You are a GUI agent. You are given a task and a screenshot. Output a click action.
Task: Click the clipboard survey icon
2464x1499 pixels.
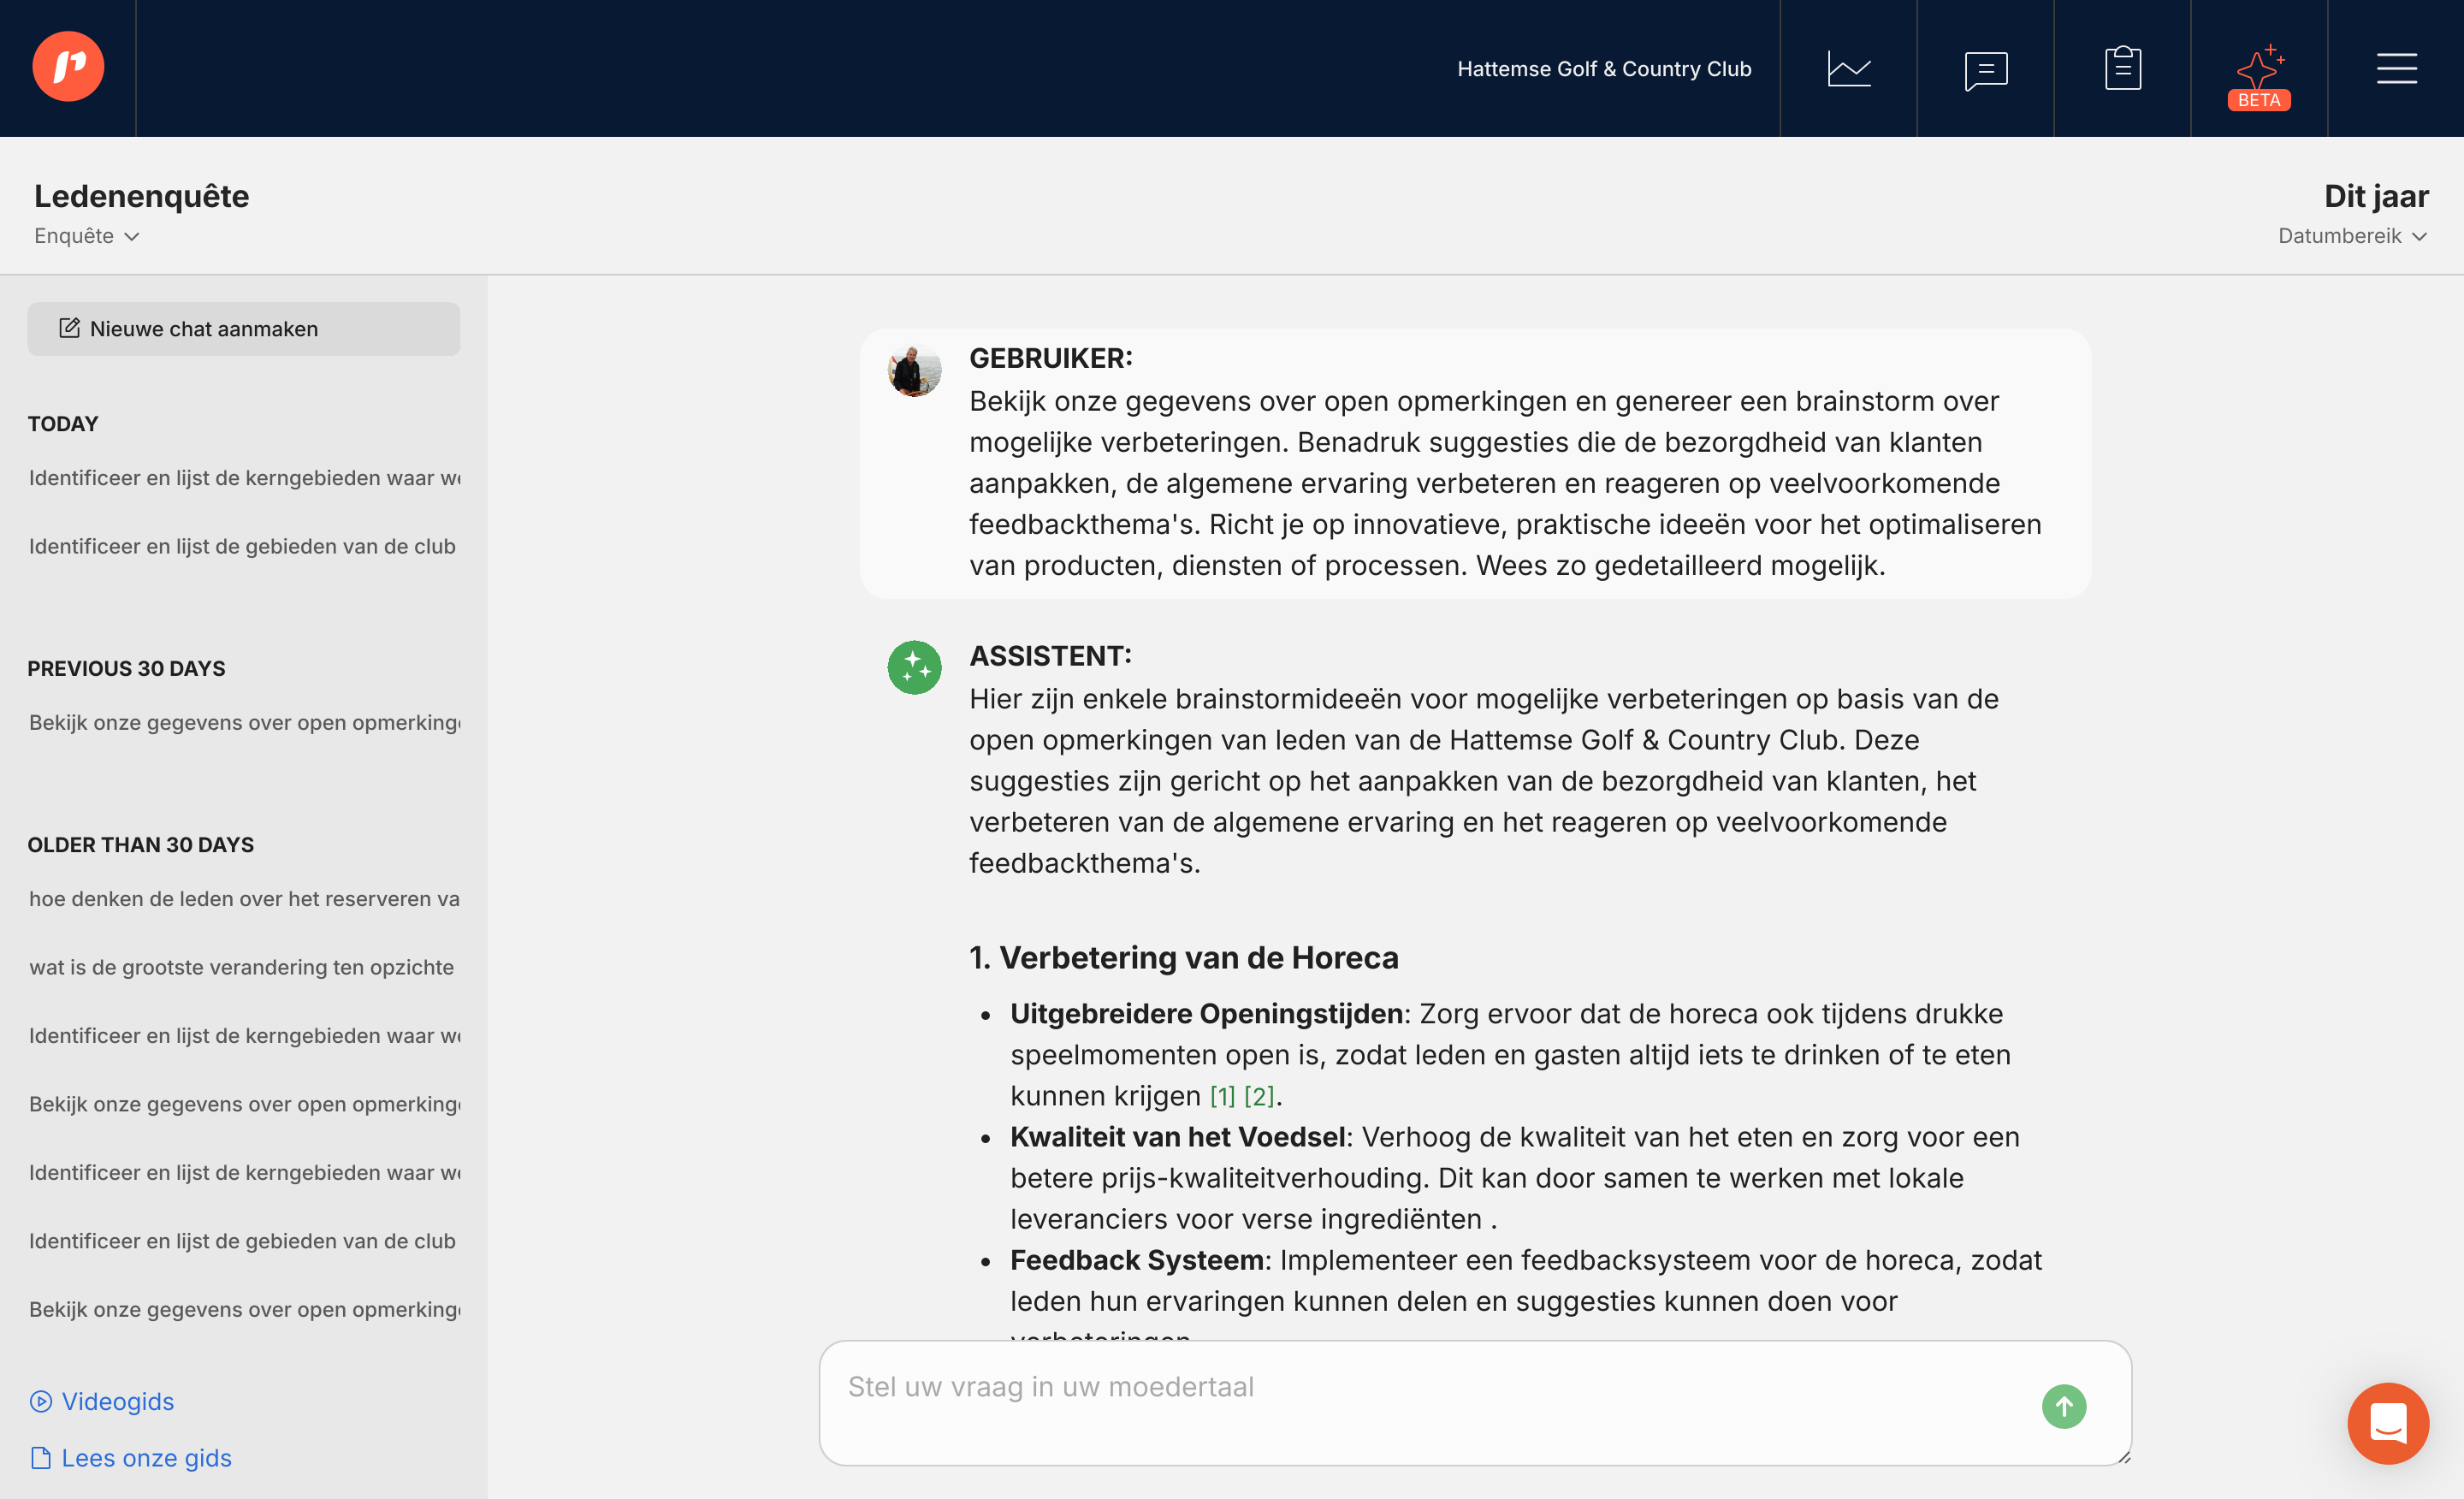click(2122, 68)
